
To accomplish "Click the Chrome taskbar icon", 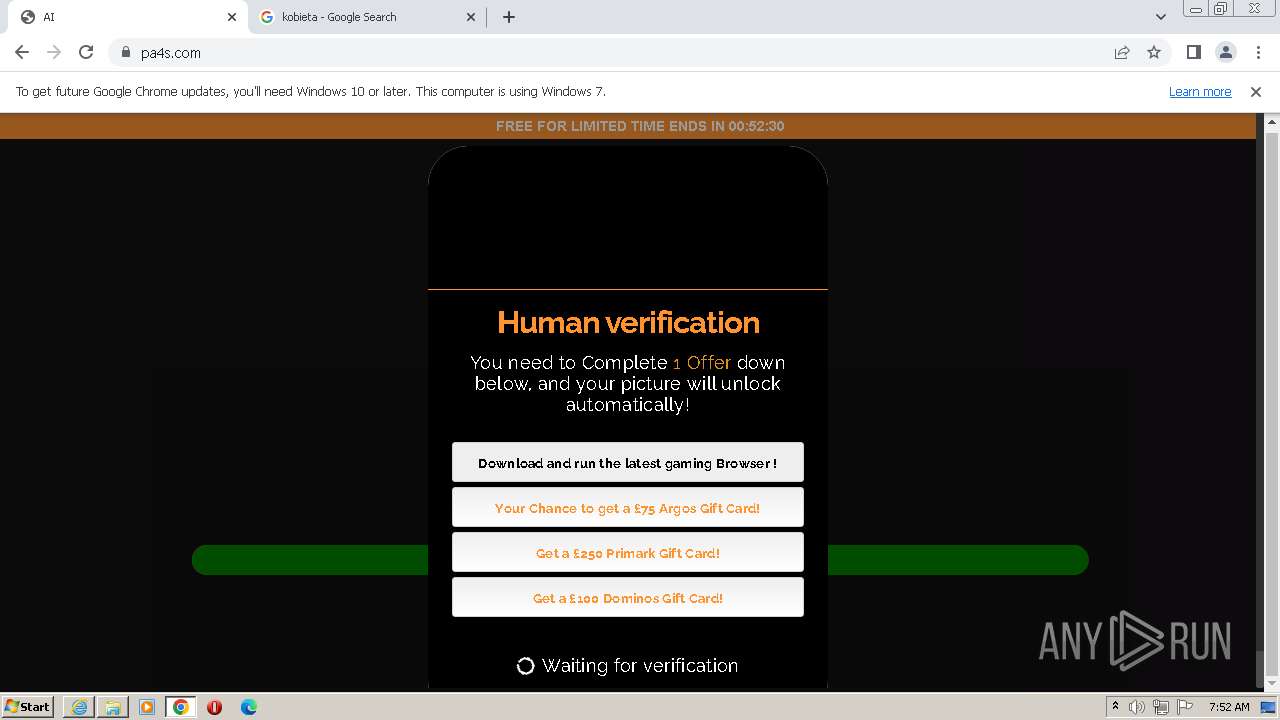I will (181, 707).
